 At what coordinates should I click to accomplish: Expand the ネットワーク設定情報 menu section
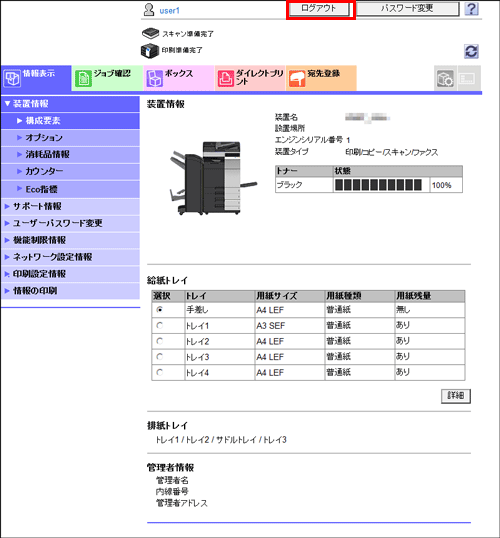pyautogui.click(x=70, y=257)
